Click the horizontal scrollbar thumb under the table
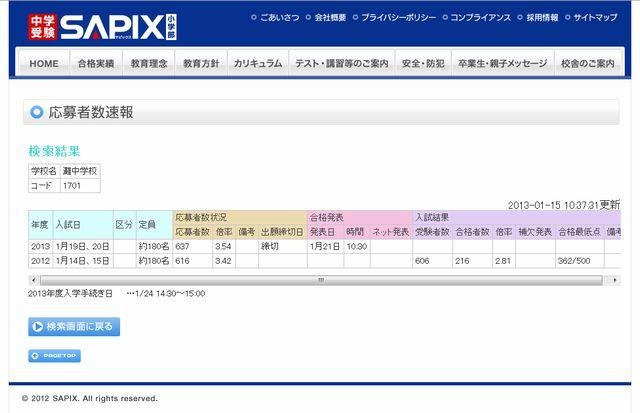The height and width of the screenshot is (413, 640). click(x=321, y=280)
